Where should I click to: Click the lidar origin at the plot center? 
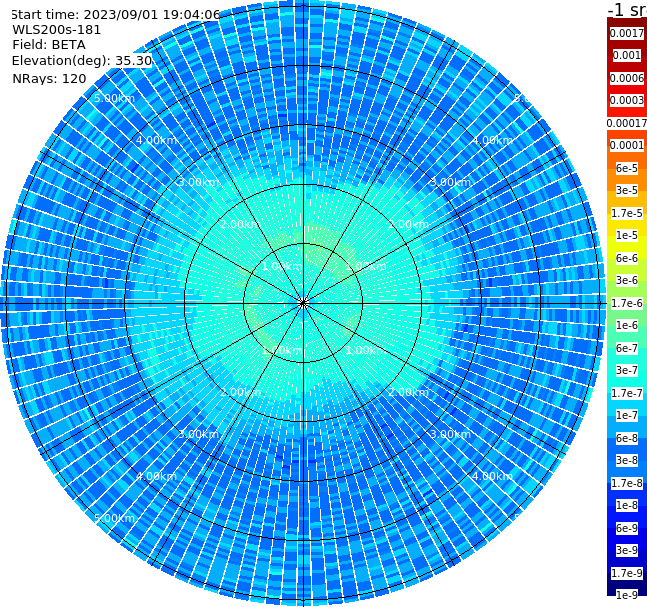[x=303, y=303]
